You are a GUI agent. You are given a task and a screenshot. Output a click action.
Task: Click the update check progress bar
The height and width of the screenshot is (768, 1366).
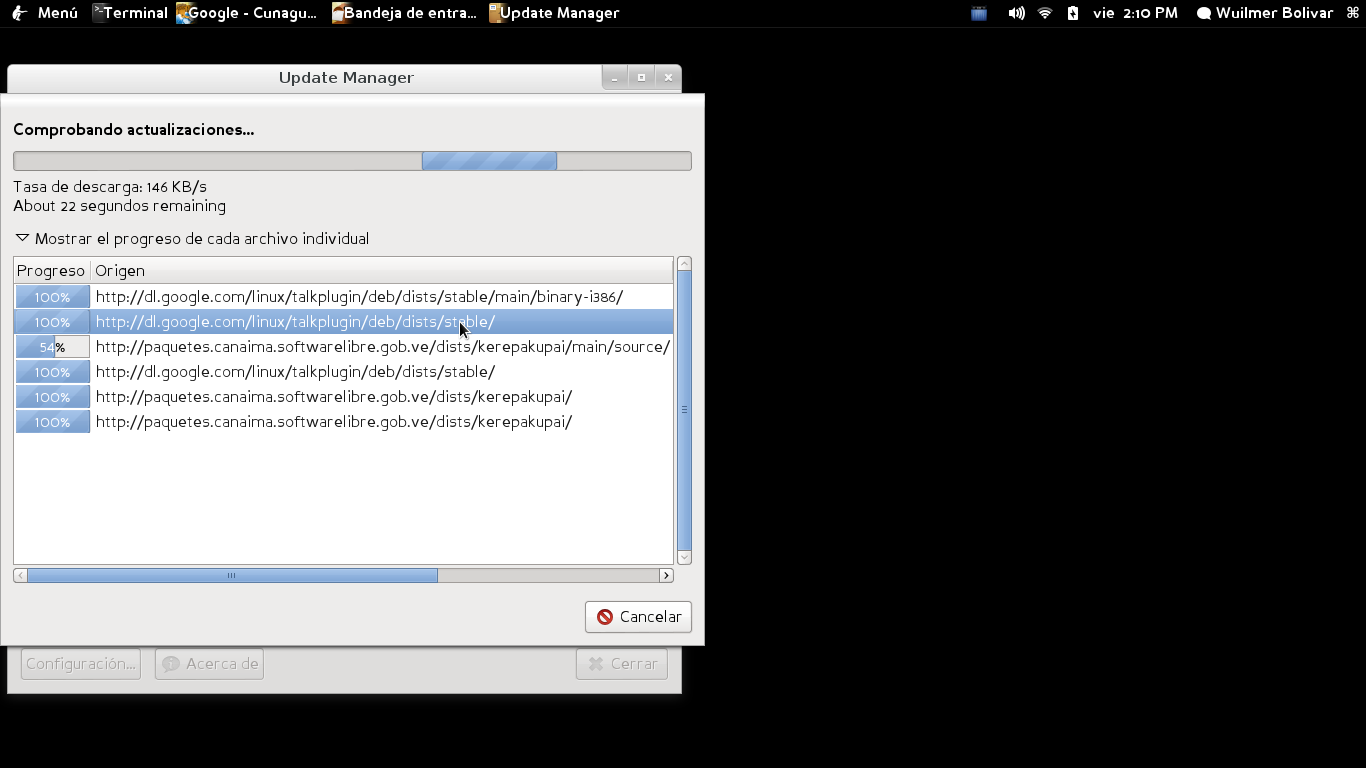click(352, 161)
